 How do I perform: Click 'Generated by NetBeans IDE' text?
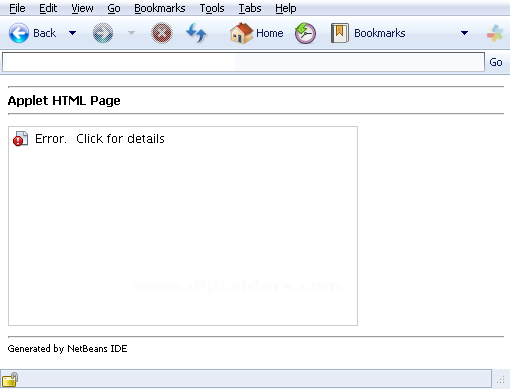(67, 349)
